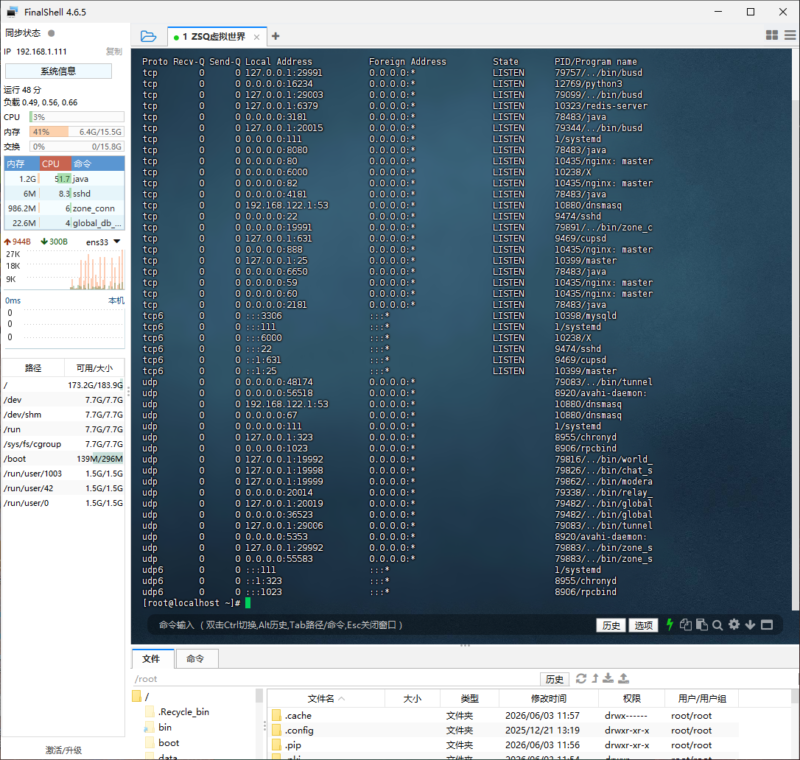Click the 本机 latency link
This screenshot has height=760, width=800.
(x=116, y=300)
